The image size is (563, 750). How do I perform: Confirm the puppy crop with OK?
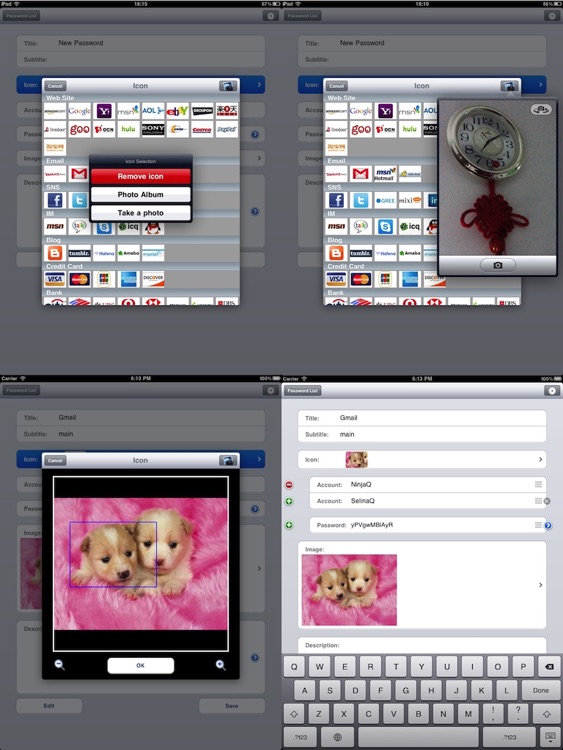click(x=140, y=665)
